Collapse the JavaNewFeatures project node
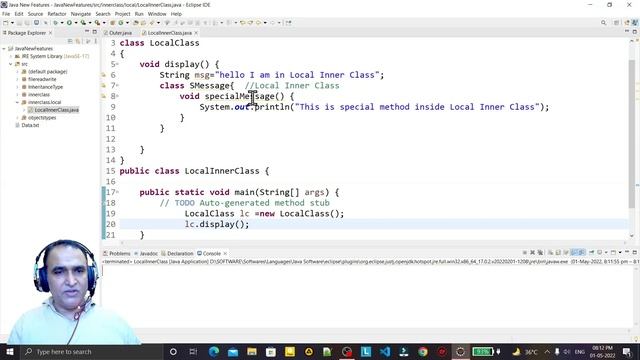The width and height of the screenshot is (640, 360). pyautogui.click(x=4, y=49)
